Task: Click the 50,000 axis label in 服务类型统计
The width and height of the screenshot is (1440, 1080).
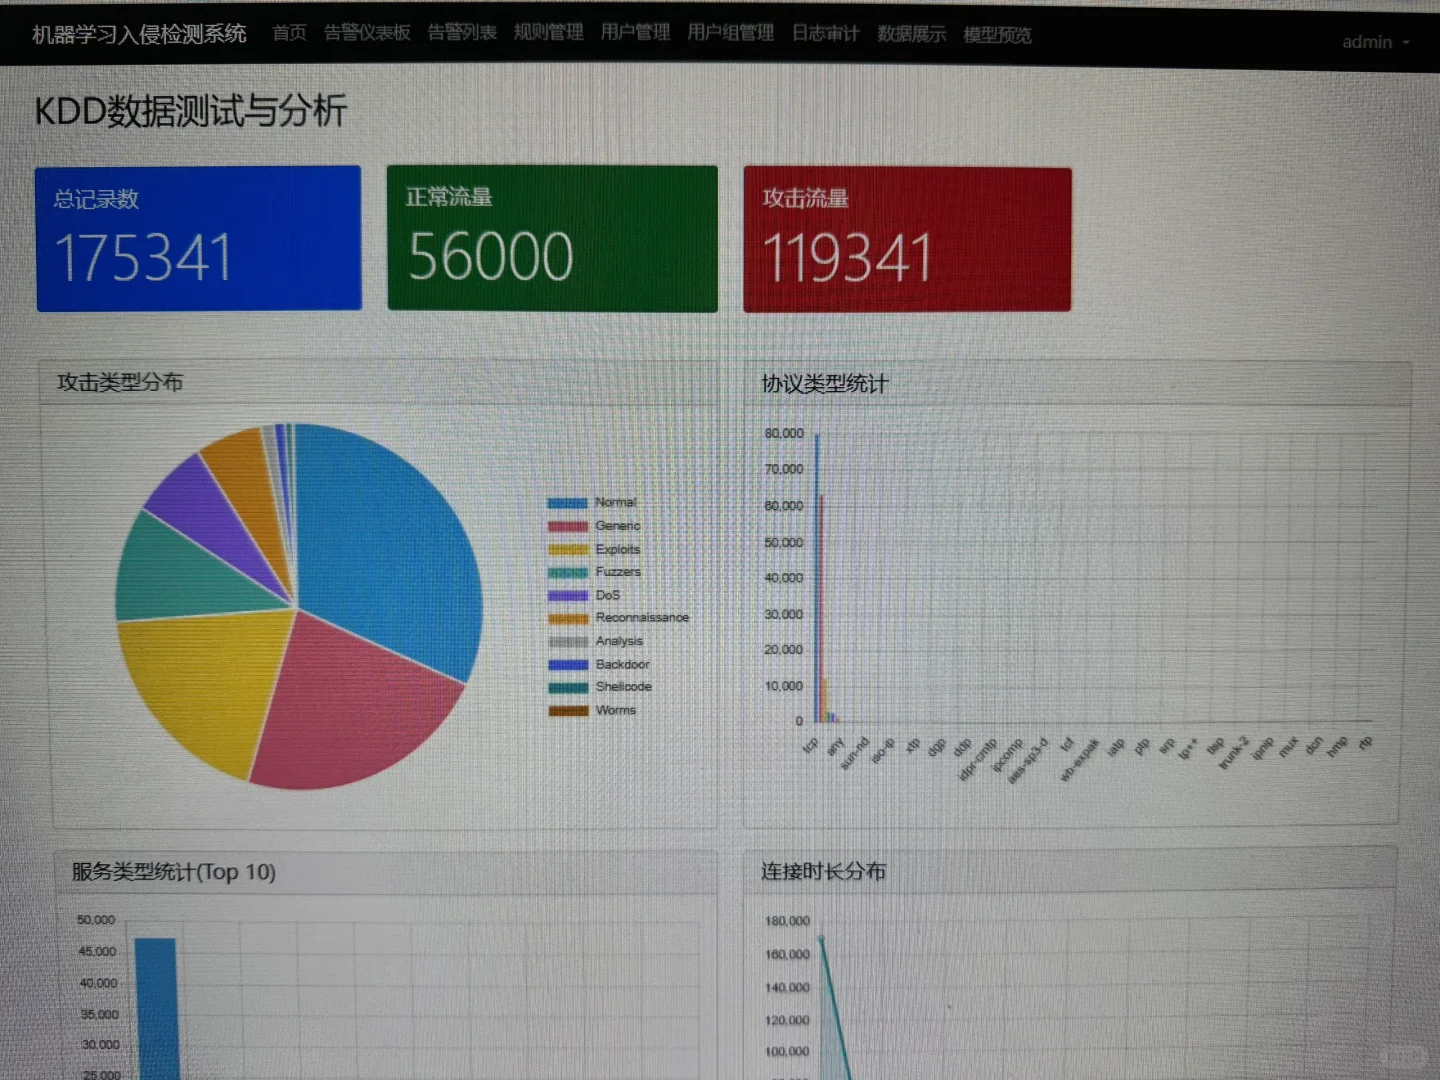Action: point(96,920)
